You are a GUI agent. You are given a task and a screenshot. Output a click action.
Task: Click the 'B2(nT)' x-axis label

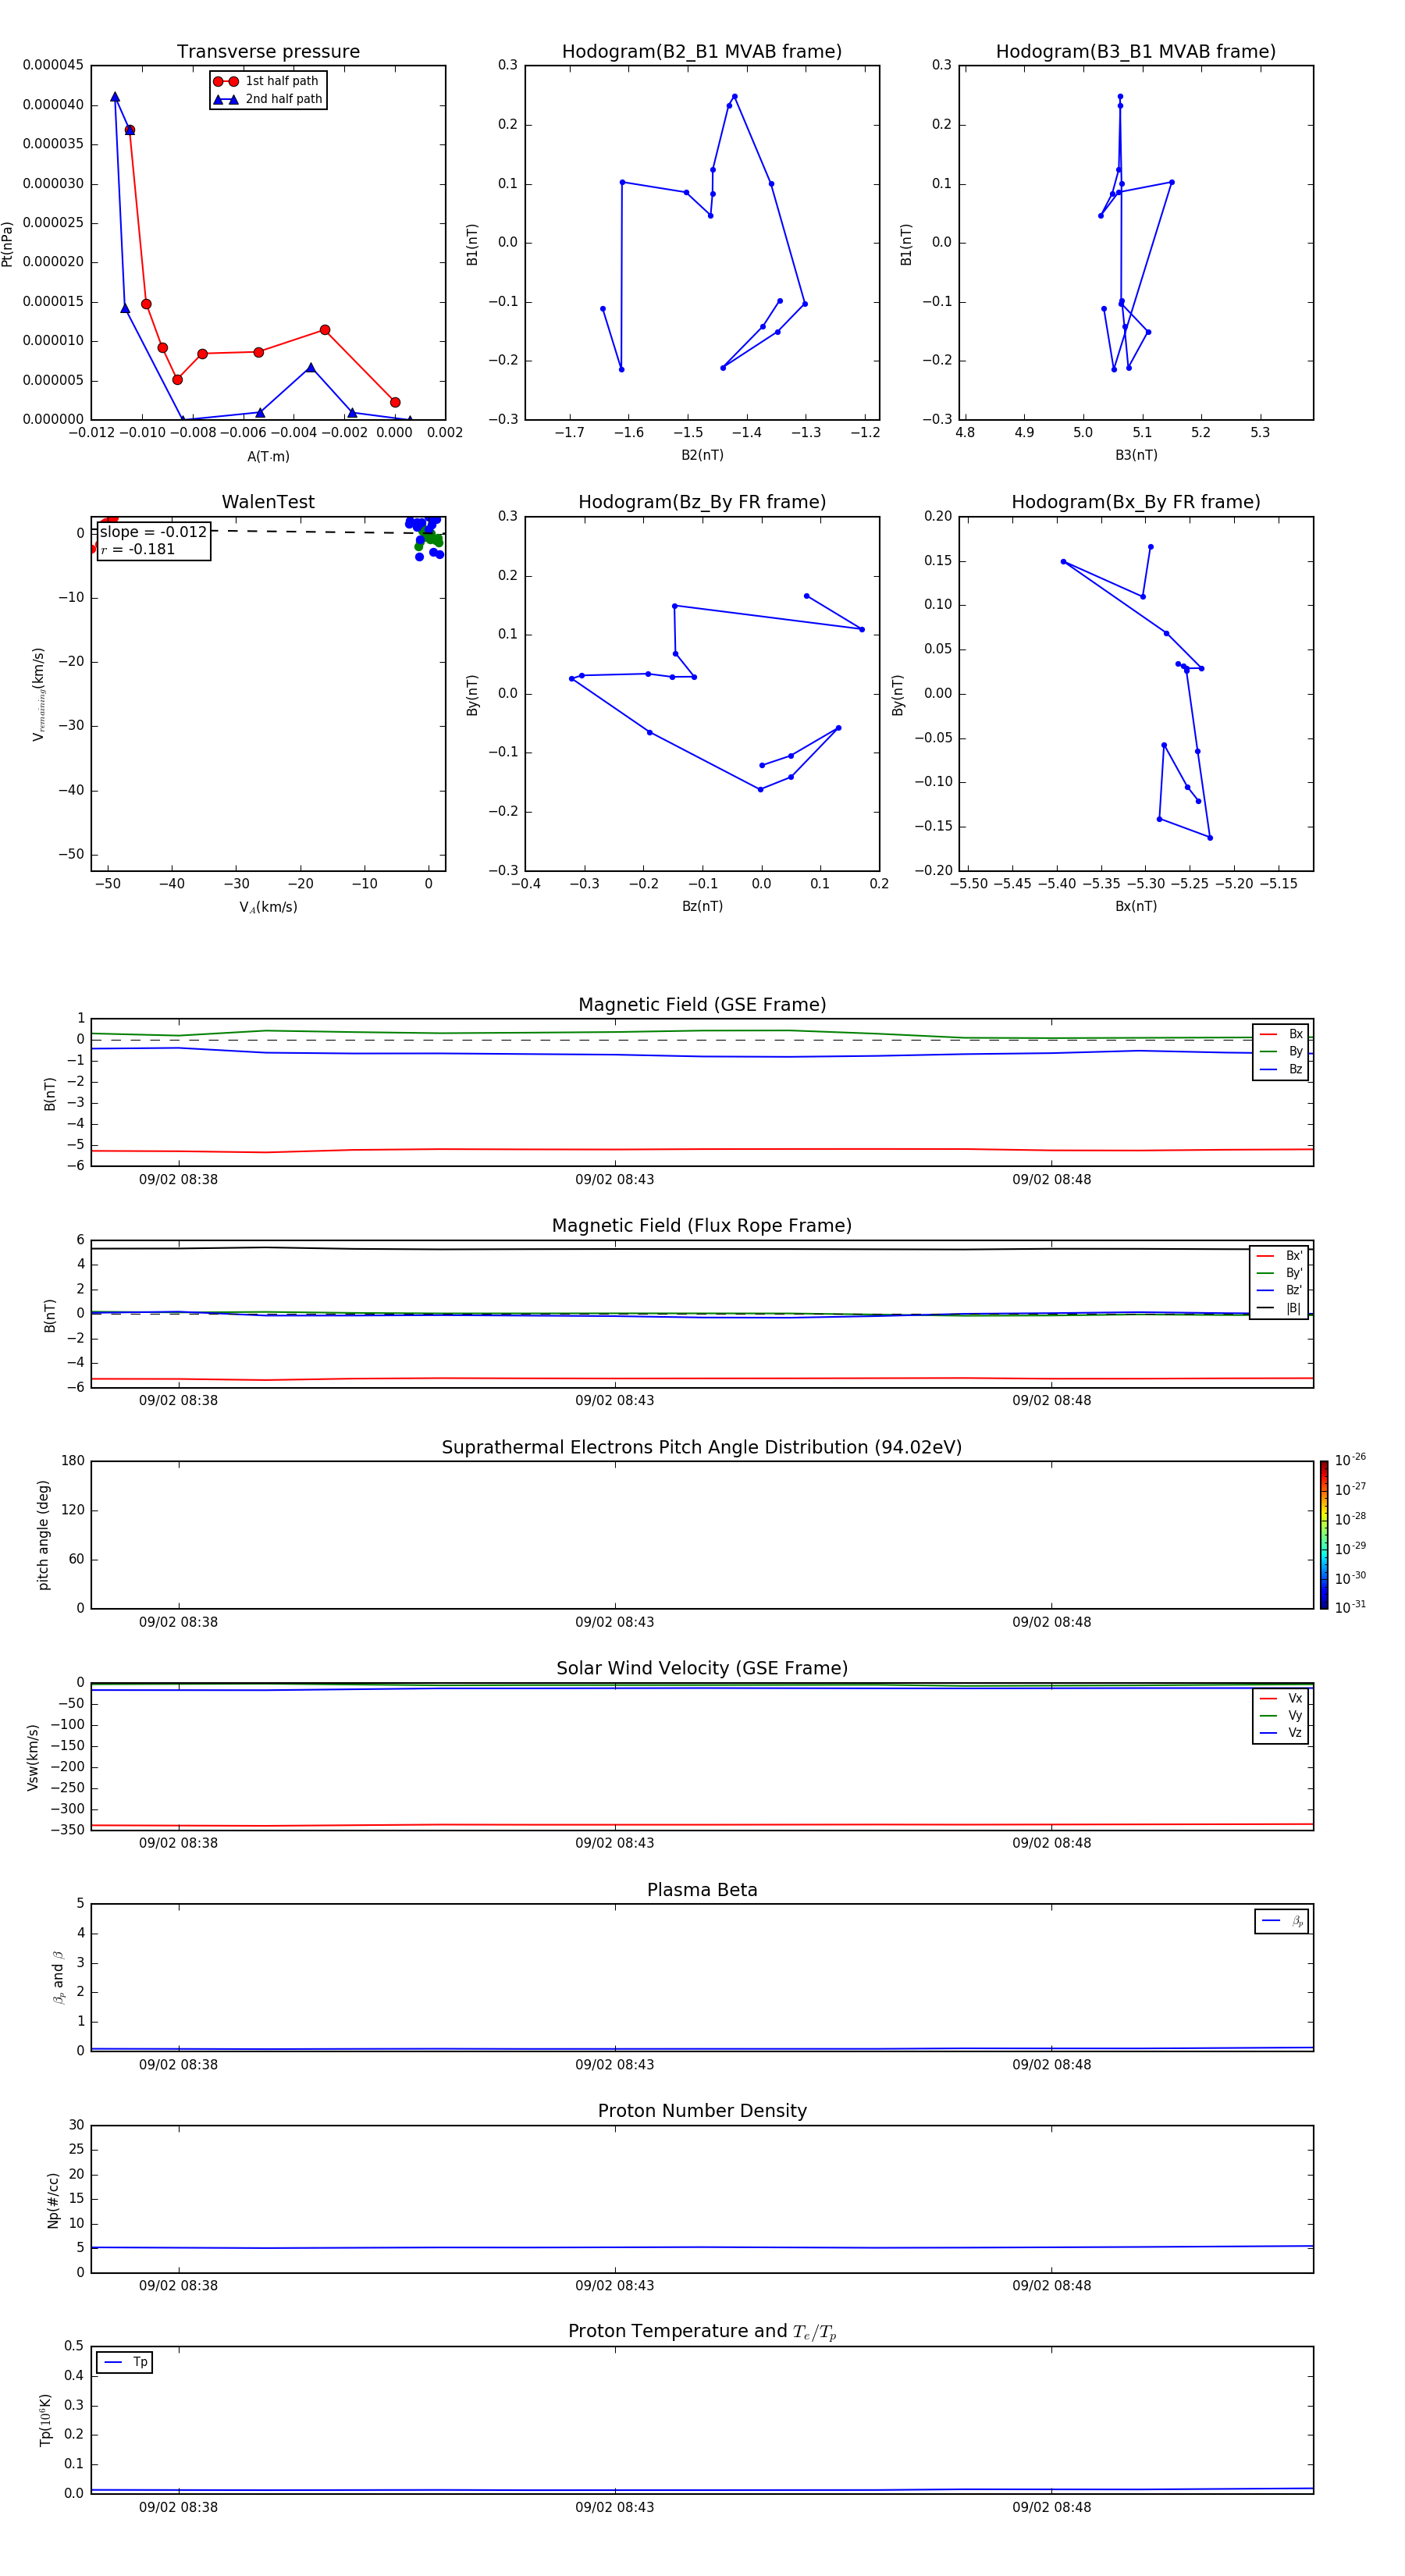tap(702, 455)
